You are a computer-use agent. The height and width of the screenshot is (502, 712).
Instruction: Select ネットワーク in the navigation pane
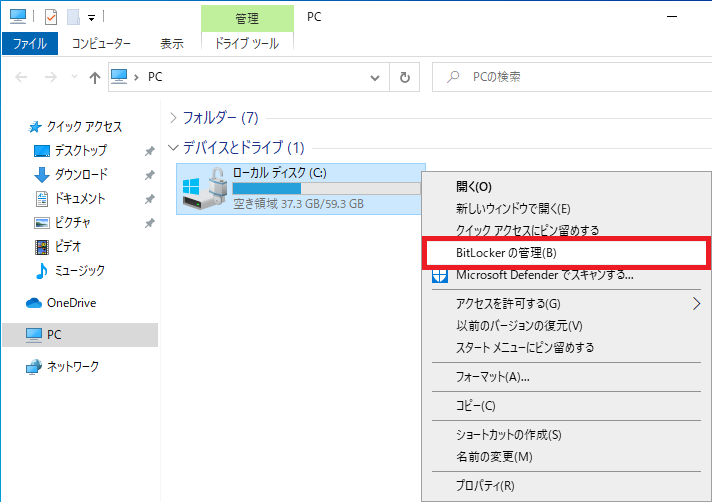pyautogui.click(x=62, y=366)
